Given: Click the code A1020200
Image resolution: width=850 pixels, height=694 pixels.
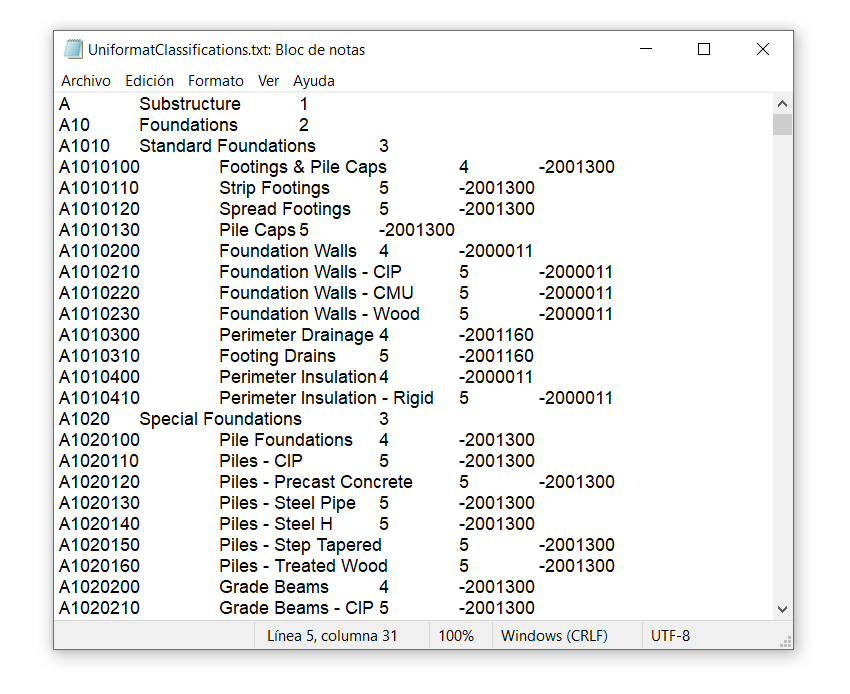Looking at the screenshot, I should (99, 587).
